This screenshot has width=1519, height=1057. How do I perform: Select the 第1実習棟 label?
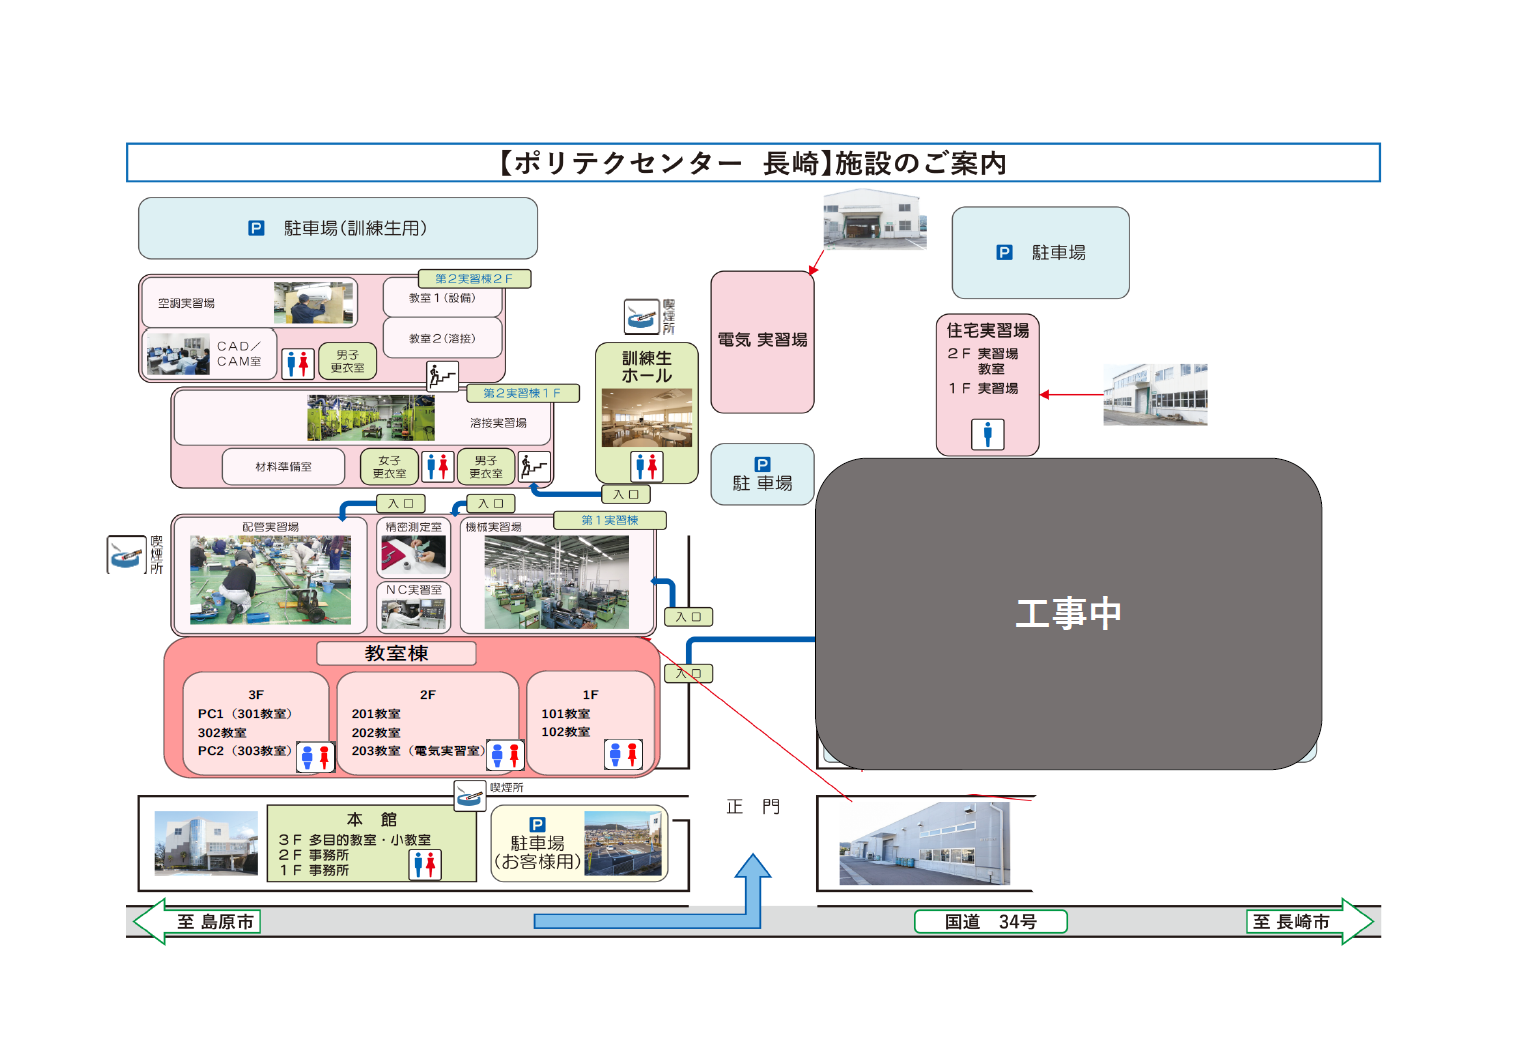(609, 520)
